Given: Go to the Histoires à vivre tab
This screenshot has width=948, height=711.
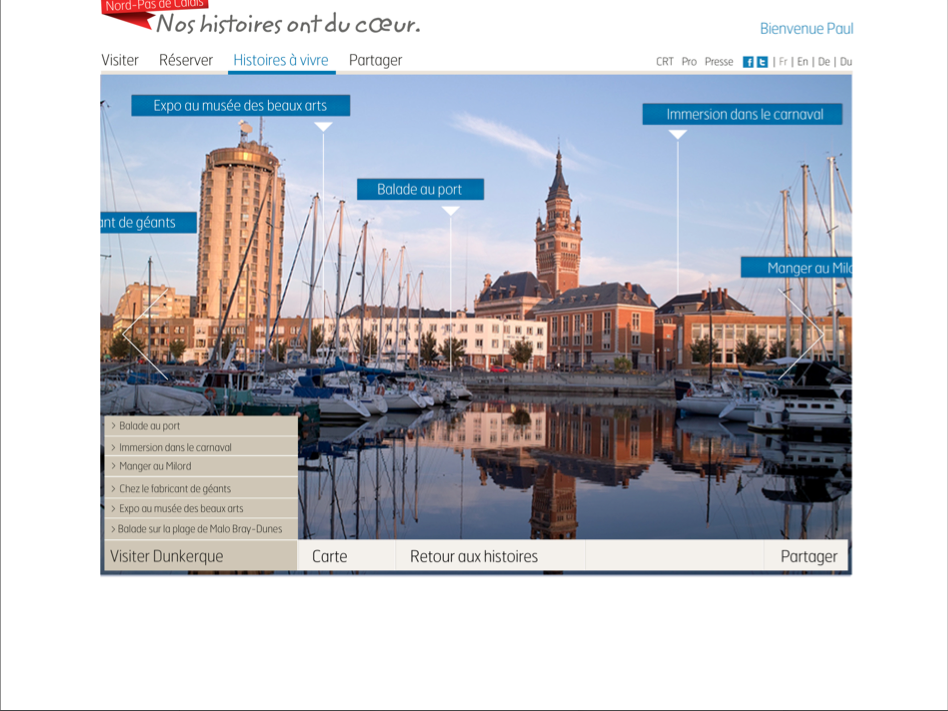Looking at the screenshot, I should 281,60.
